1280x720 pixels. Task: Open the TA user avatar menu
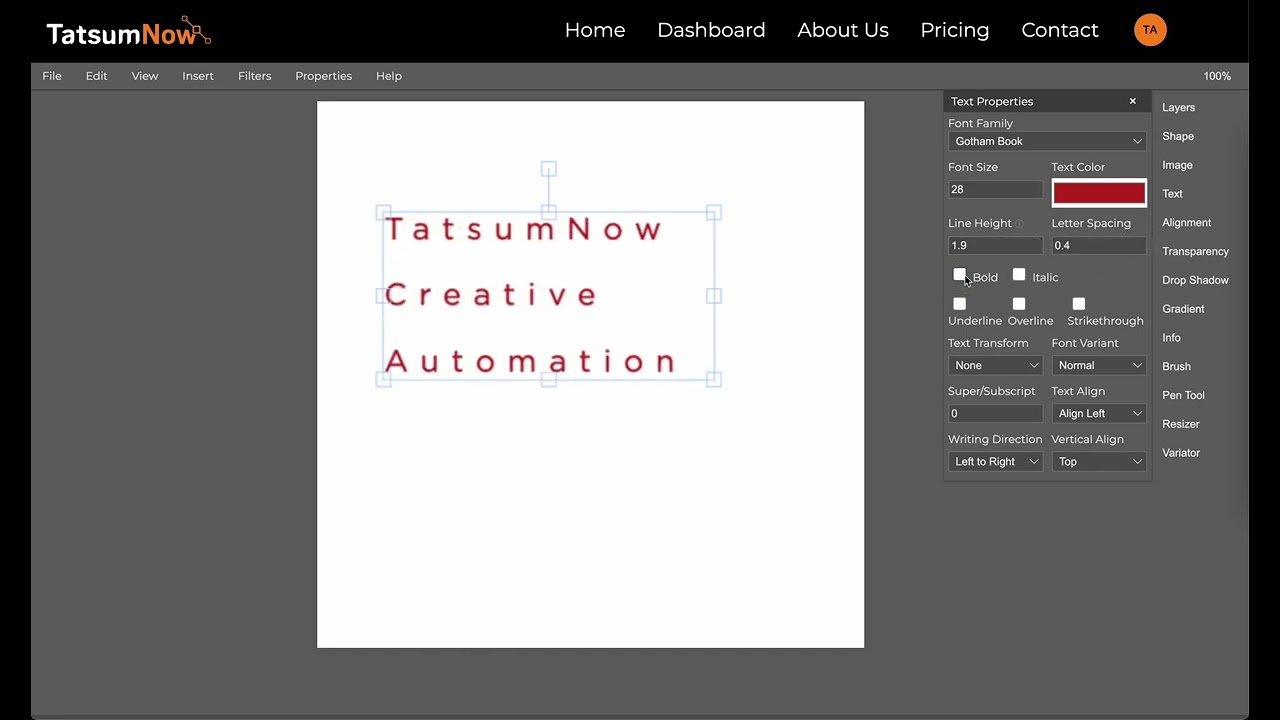click(x=1150, y=30)
